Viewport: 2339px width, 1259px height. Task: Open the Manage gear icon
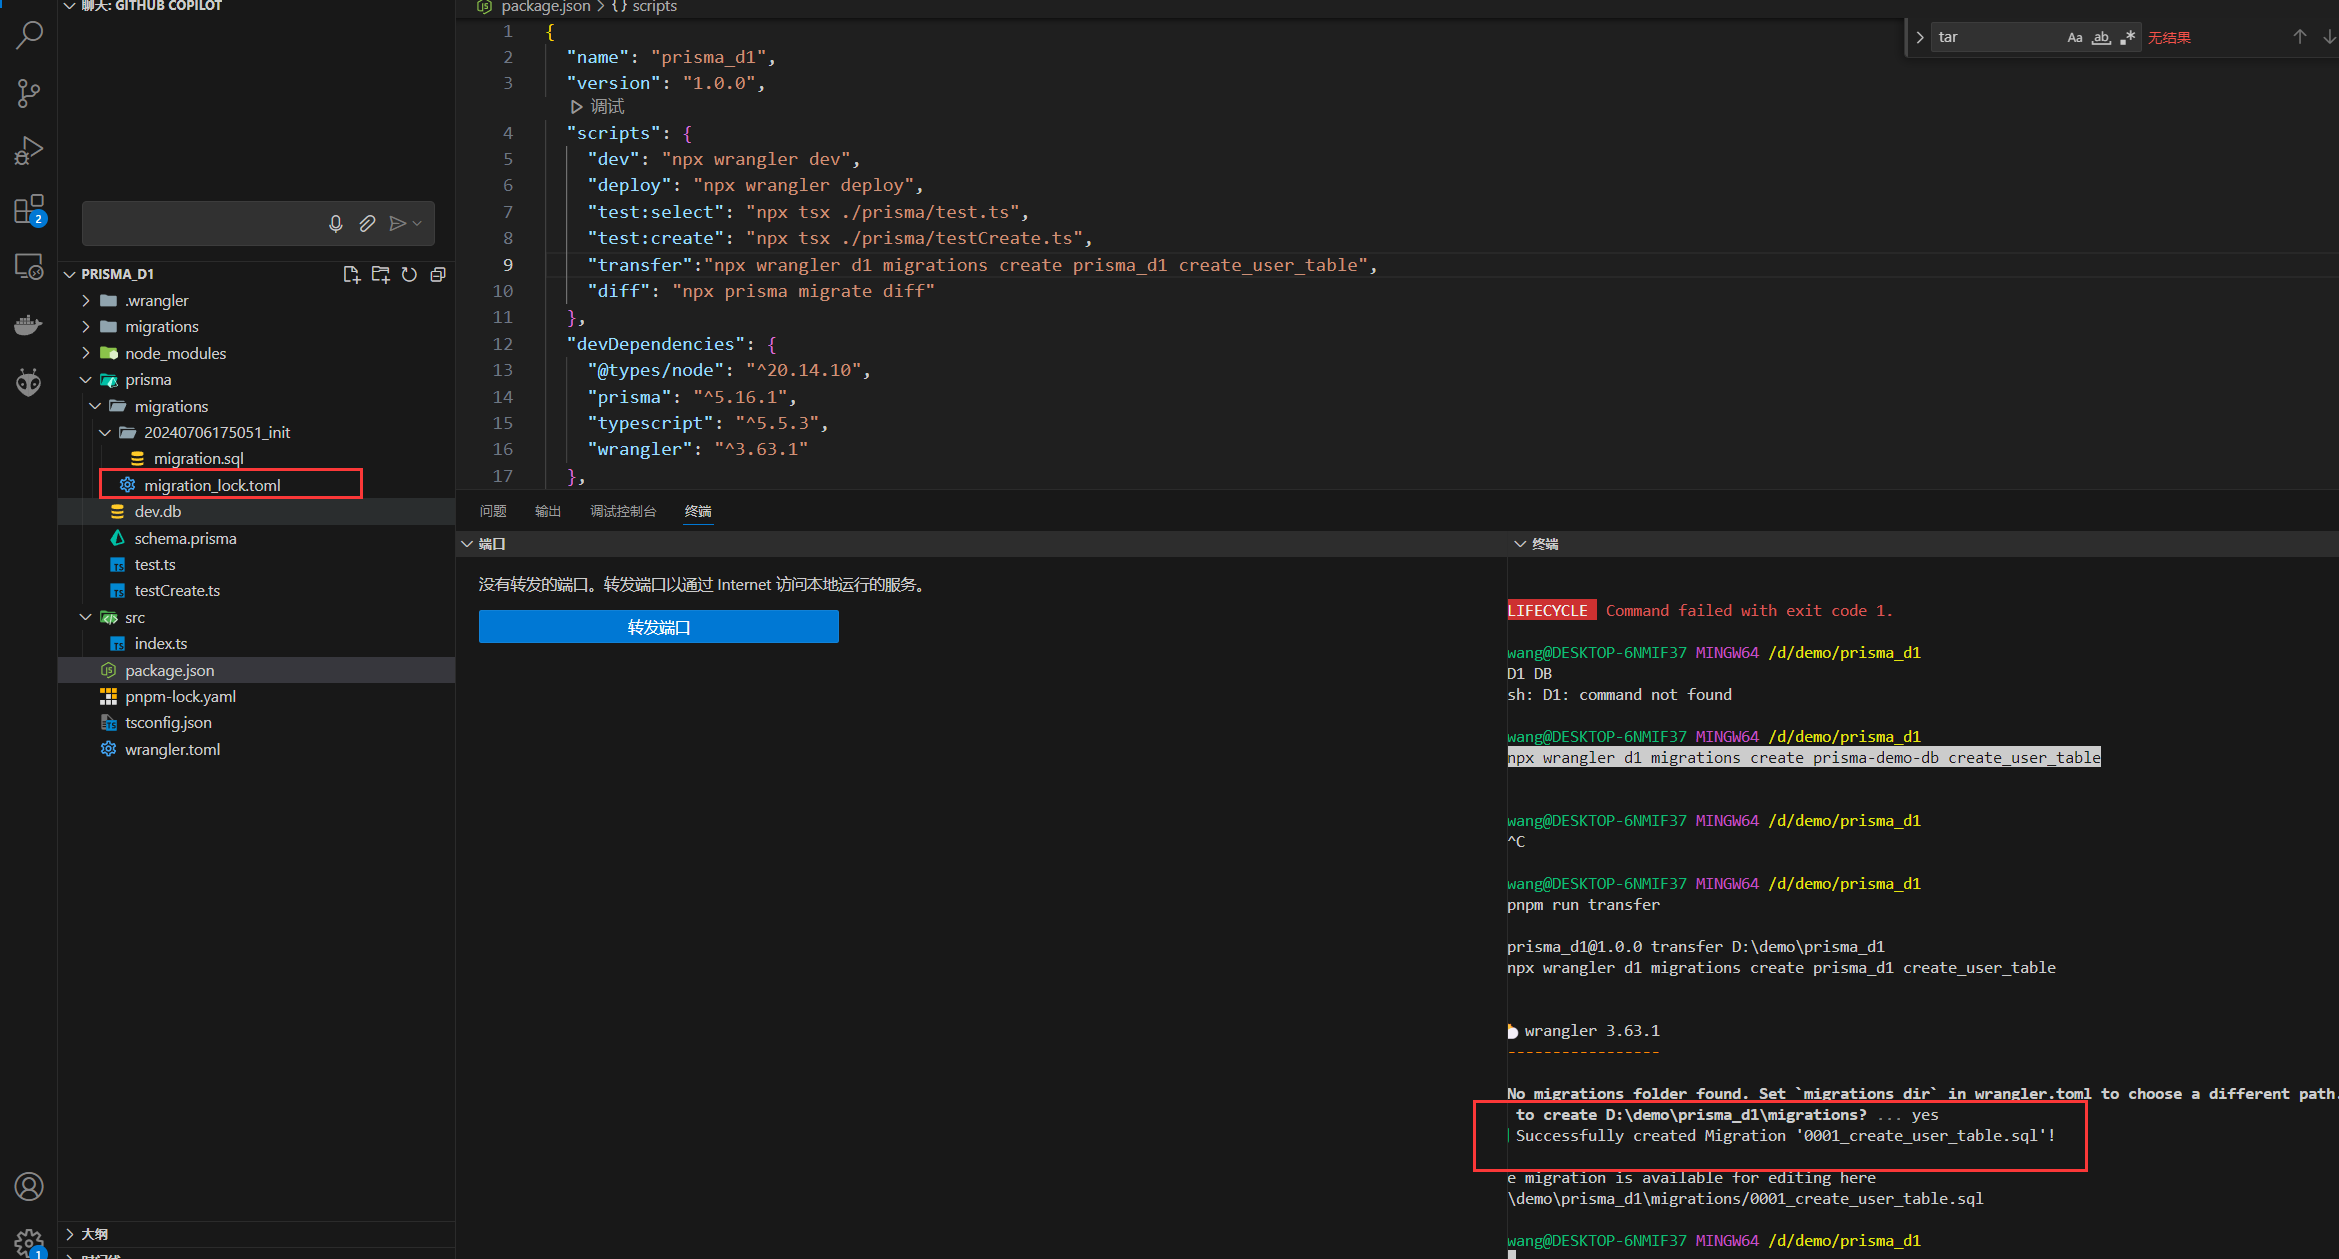(29, 1242)
